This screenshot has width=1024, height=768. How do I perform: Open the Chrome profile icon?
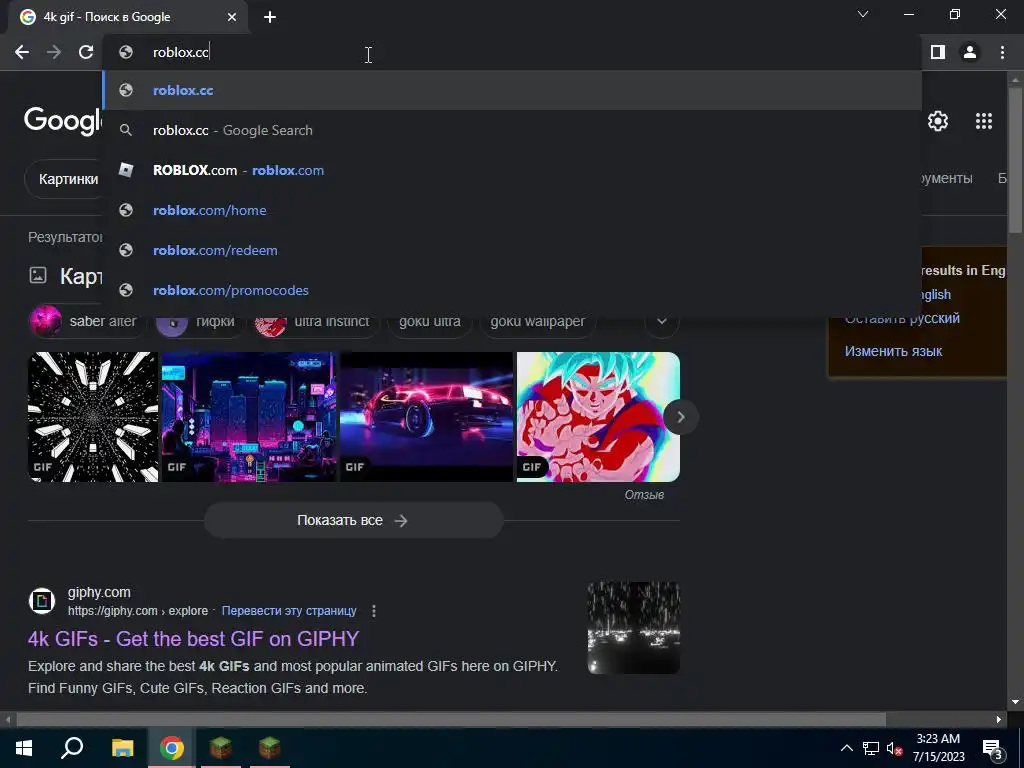click(970, 52)
